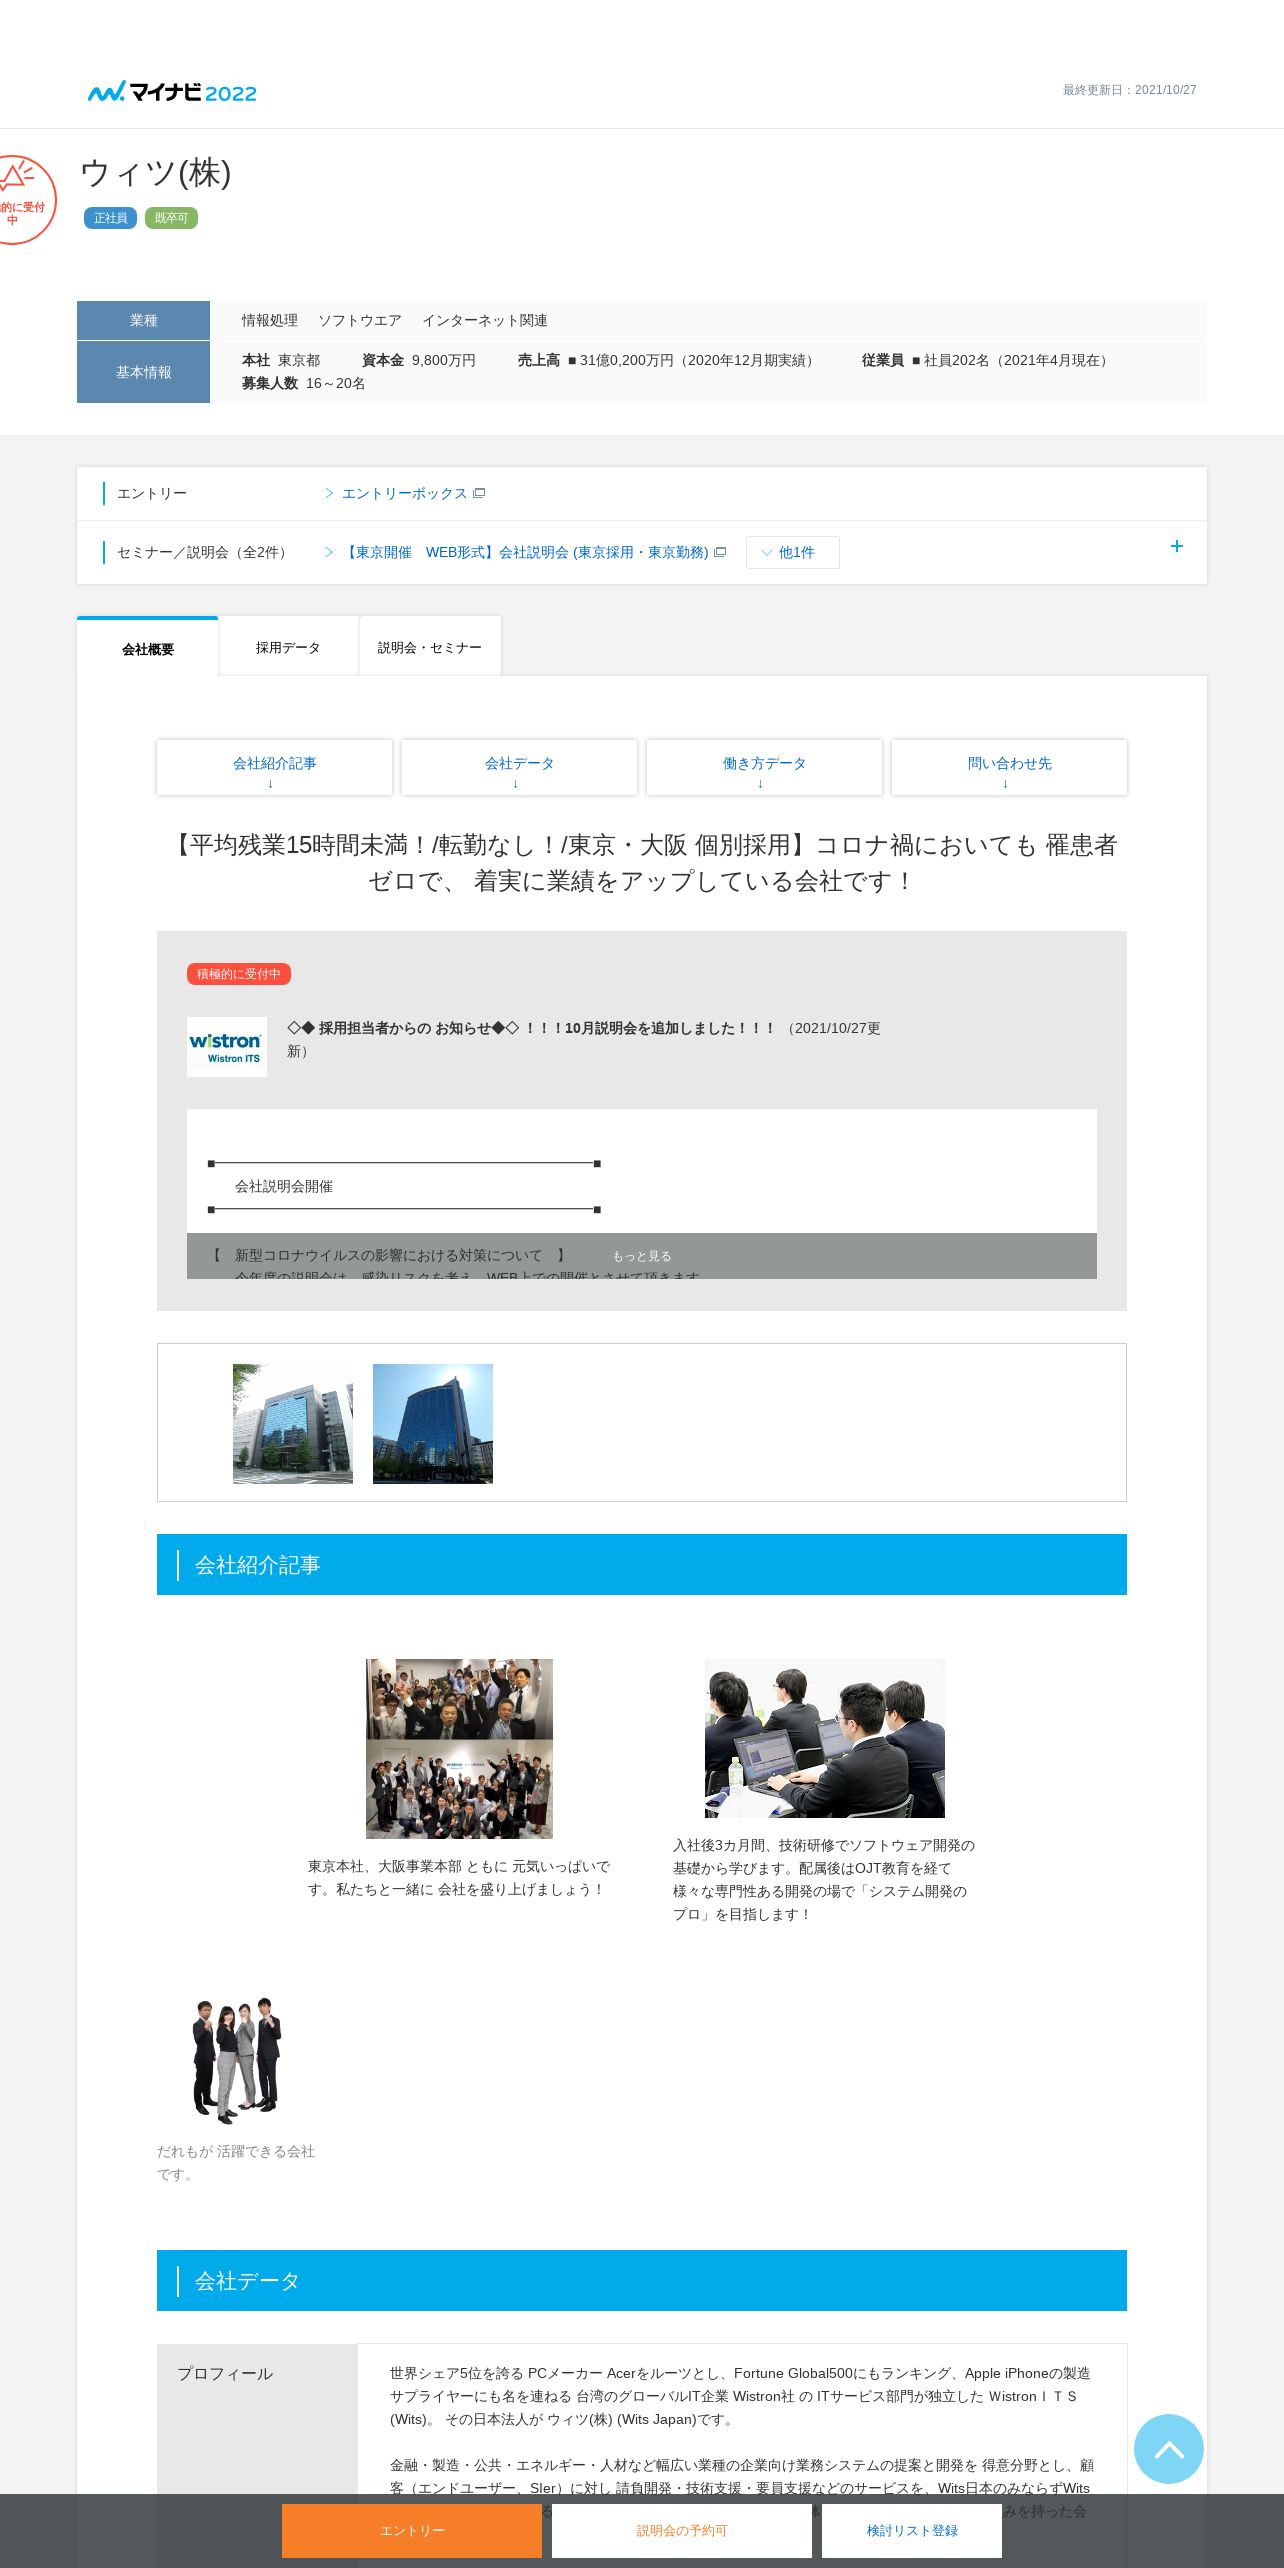Click the 会社データ blue section header

pyautogui.click(x=642, y=2280)
